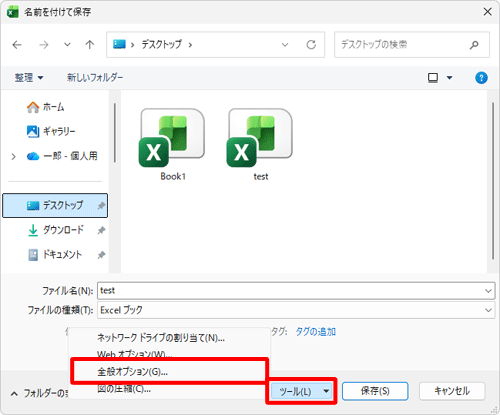Screen dimensions: 500x415
Task: Click the 保存(S) button
Action: click(x=375, y=391)
